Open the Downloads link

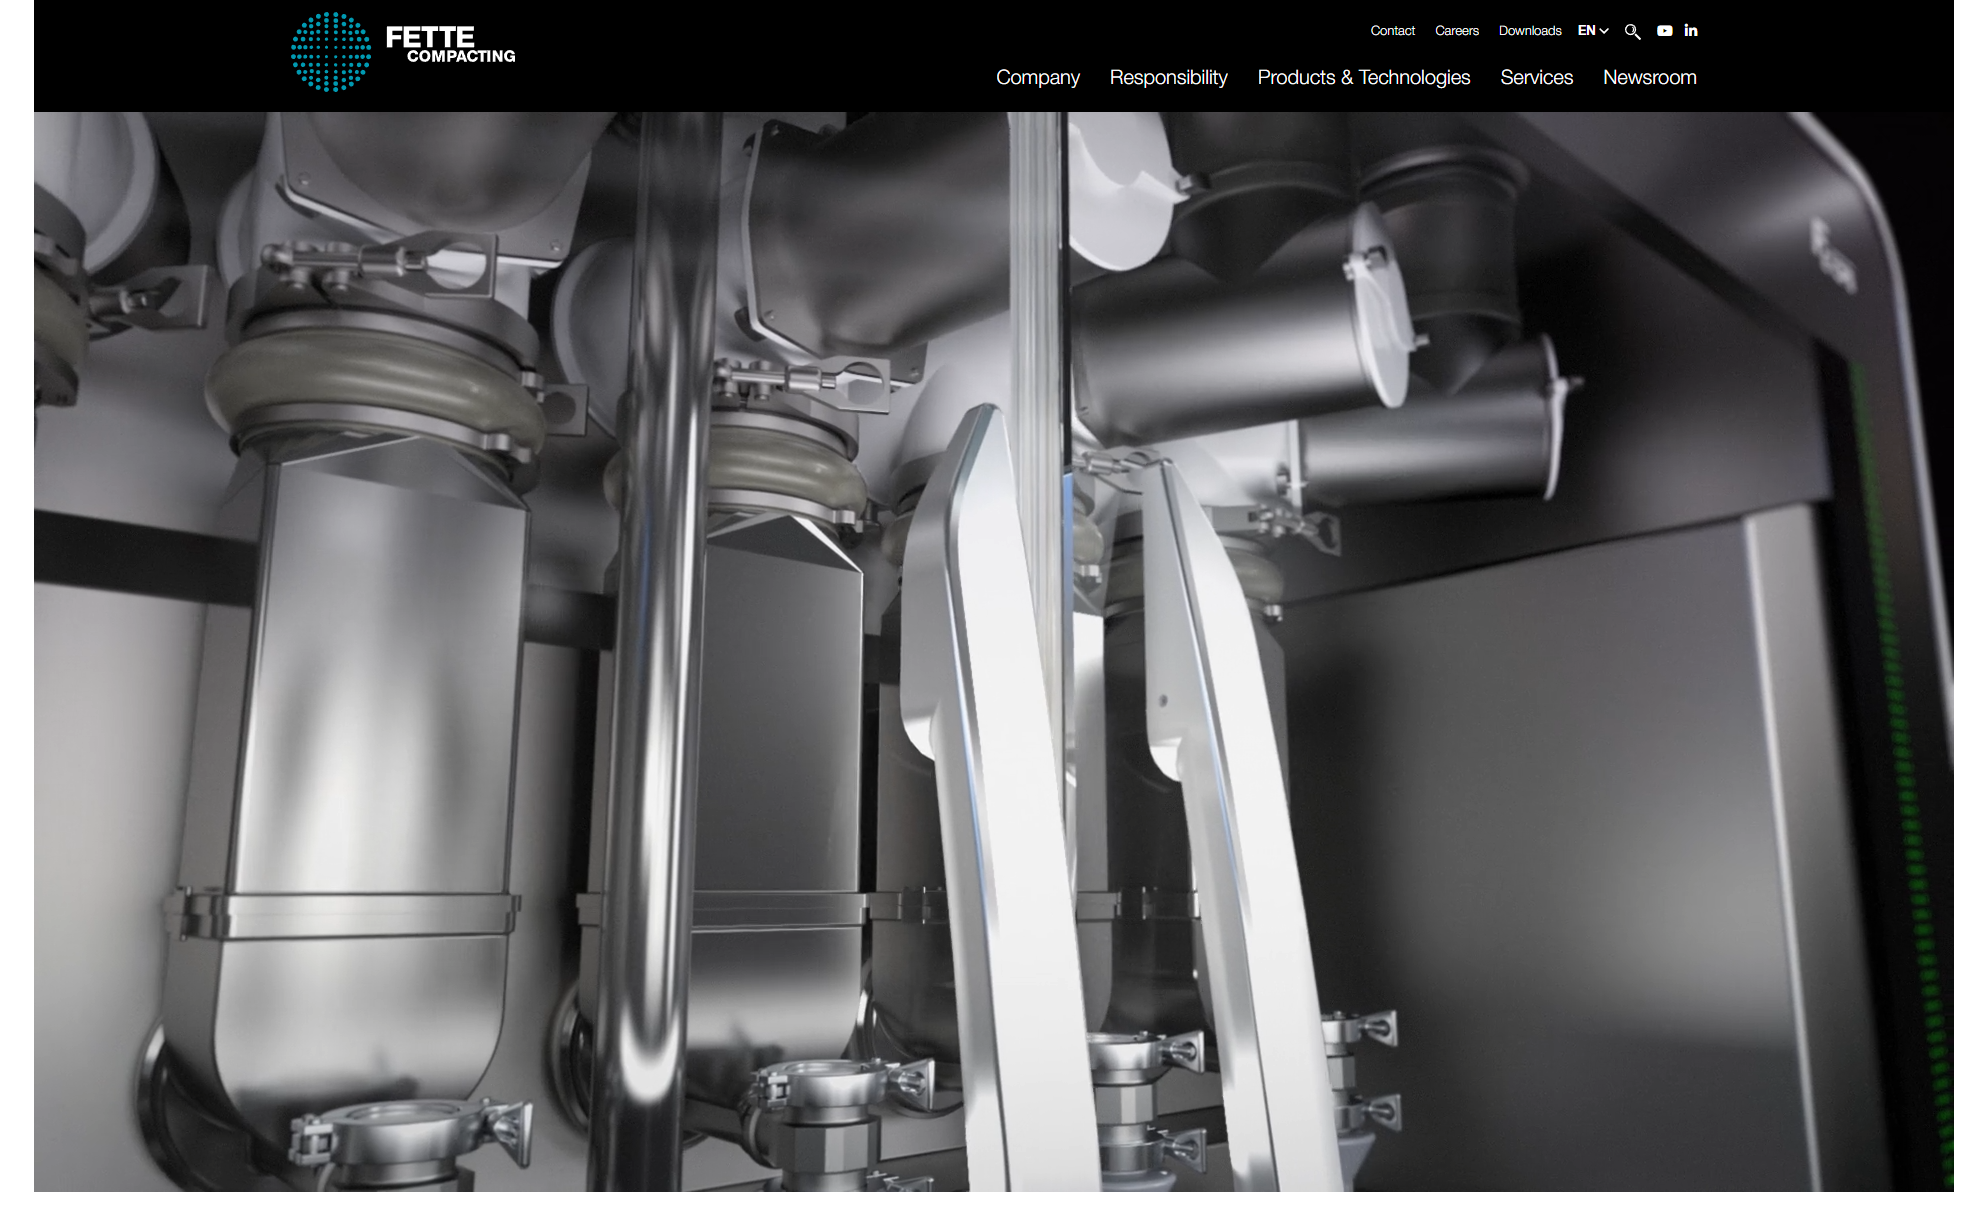click(1529, 31)
